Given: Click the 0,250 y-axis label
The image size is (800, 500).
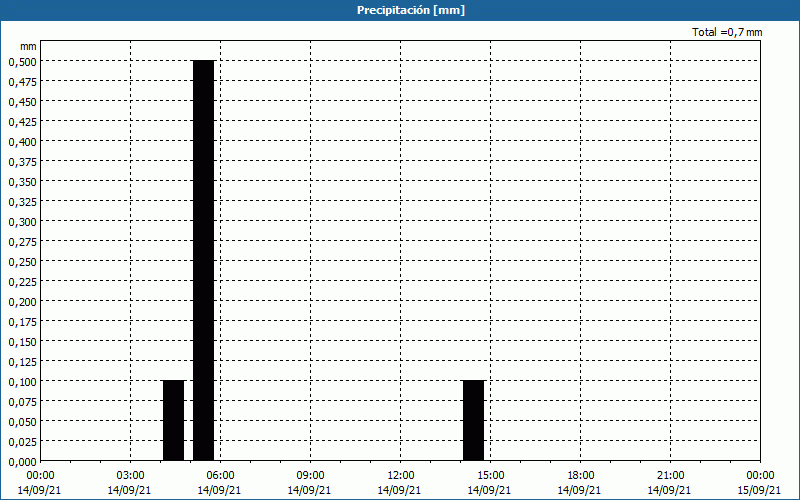Looking at the screenshot, I should [x=22, y=262].
